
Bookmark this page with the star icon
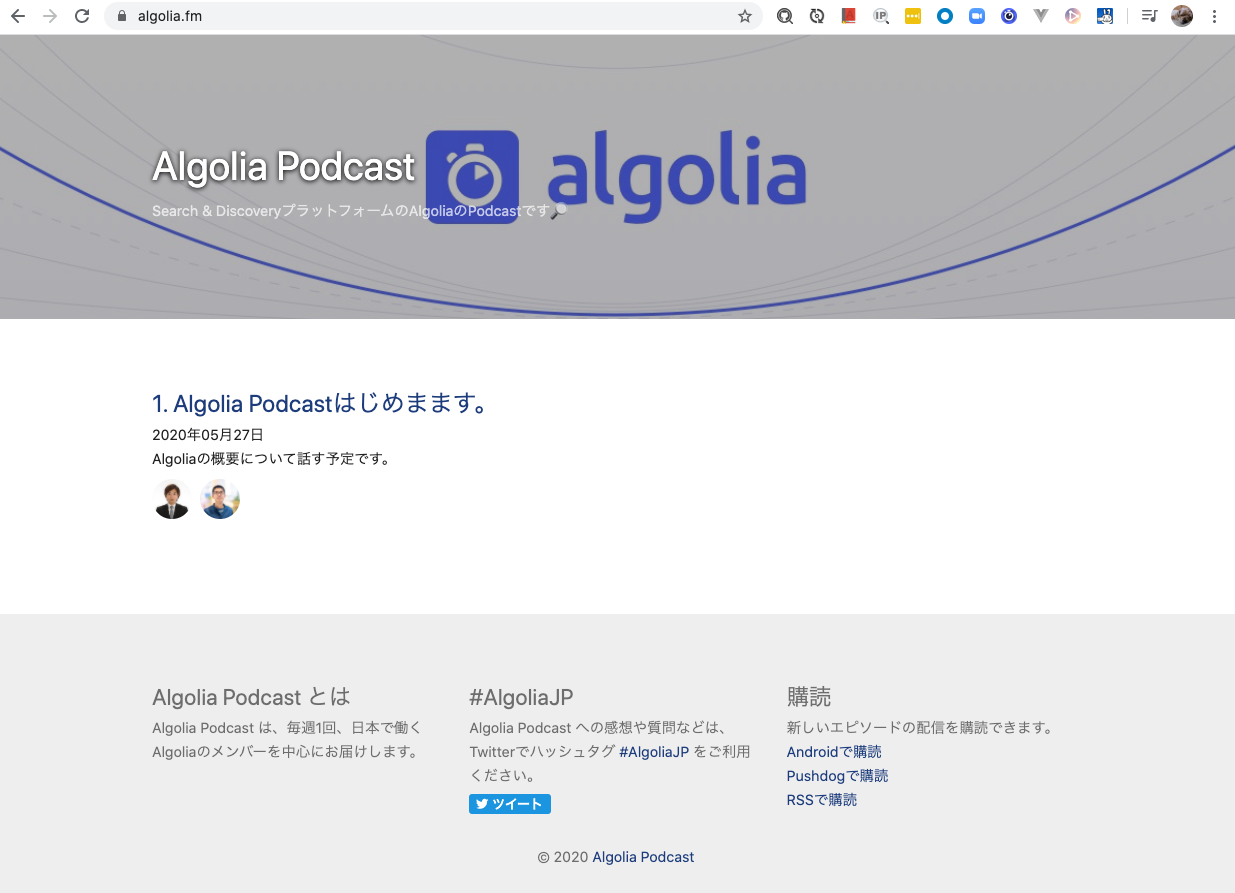[x=744, y=16]
